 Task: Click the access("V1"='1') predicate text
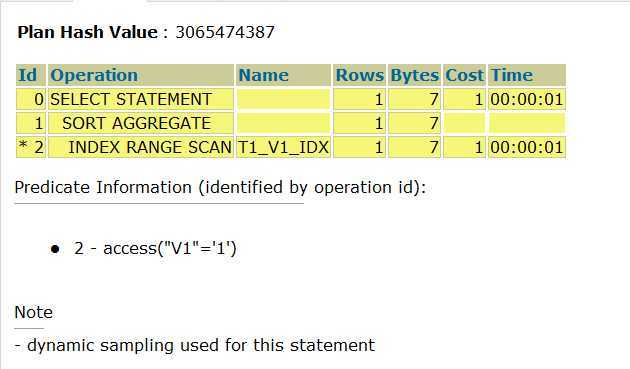pos(170,248)
